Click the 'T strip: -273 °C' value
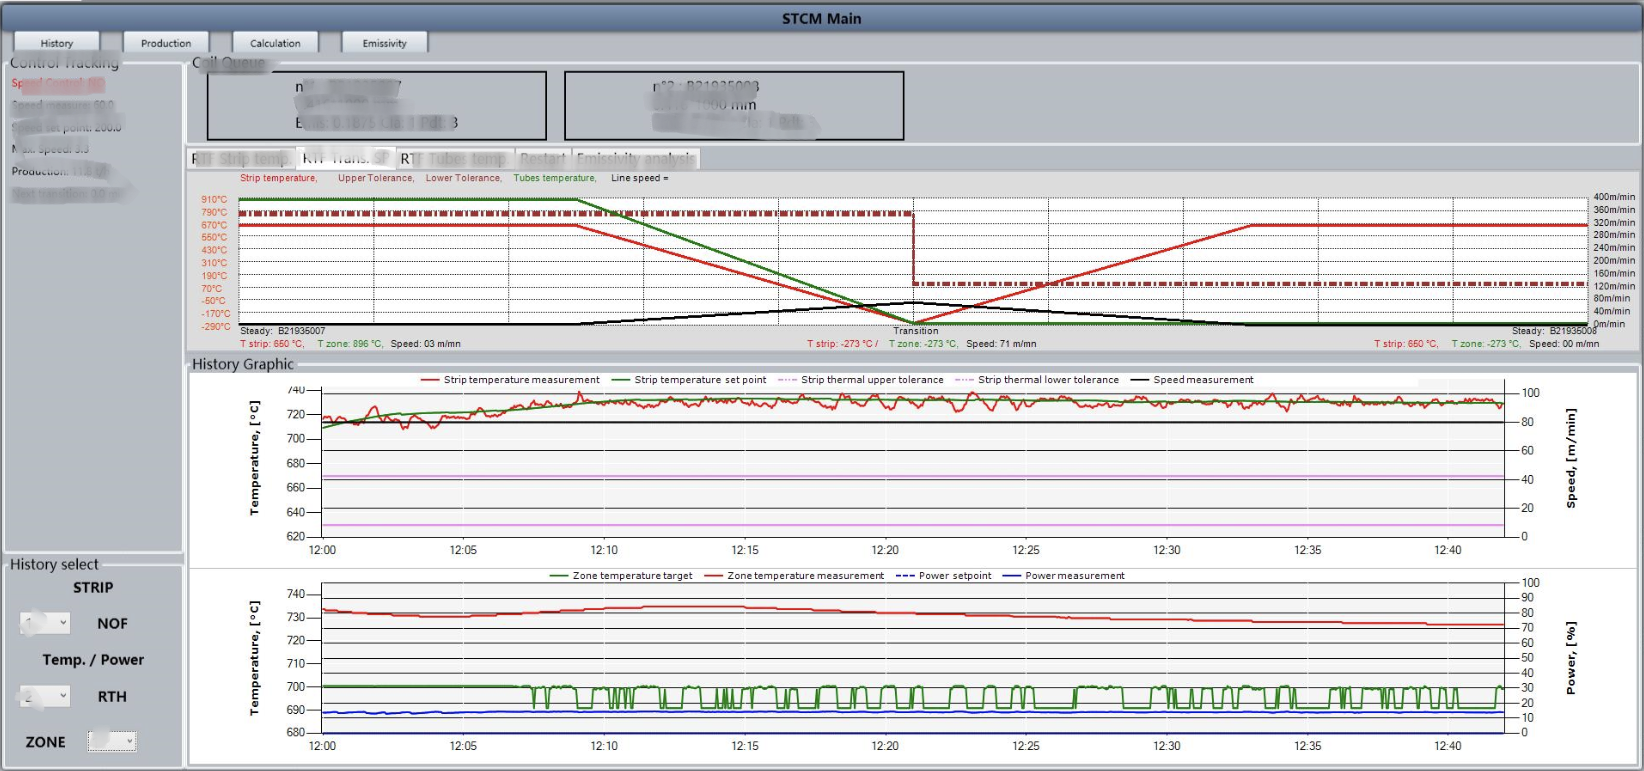The image size is (1644, 771). tap(843, 344)
